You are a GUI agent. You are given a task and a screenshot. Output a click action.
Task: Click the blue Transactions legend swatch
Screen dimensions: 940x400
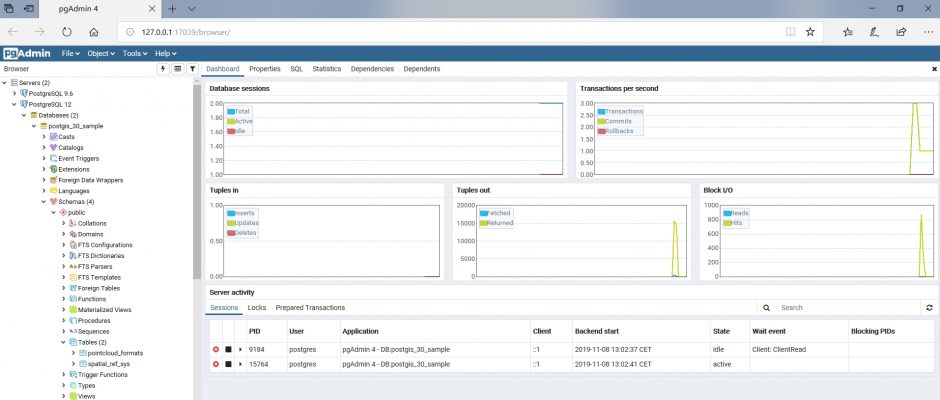click(601, 111)
